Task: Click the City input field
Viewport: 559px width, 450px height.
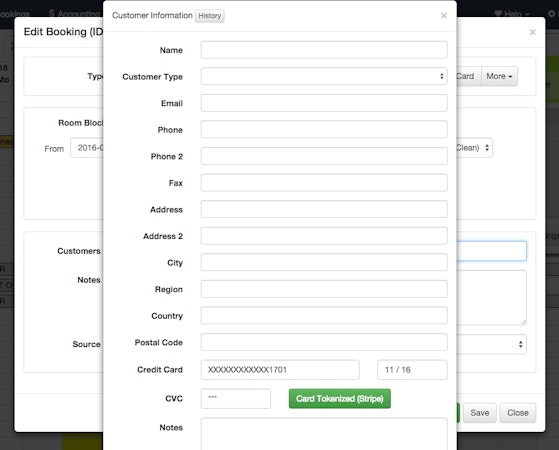Action: click(324, 262)
